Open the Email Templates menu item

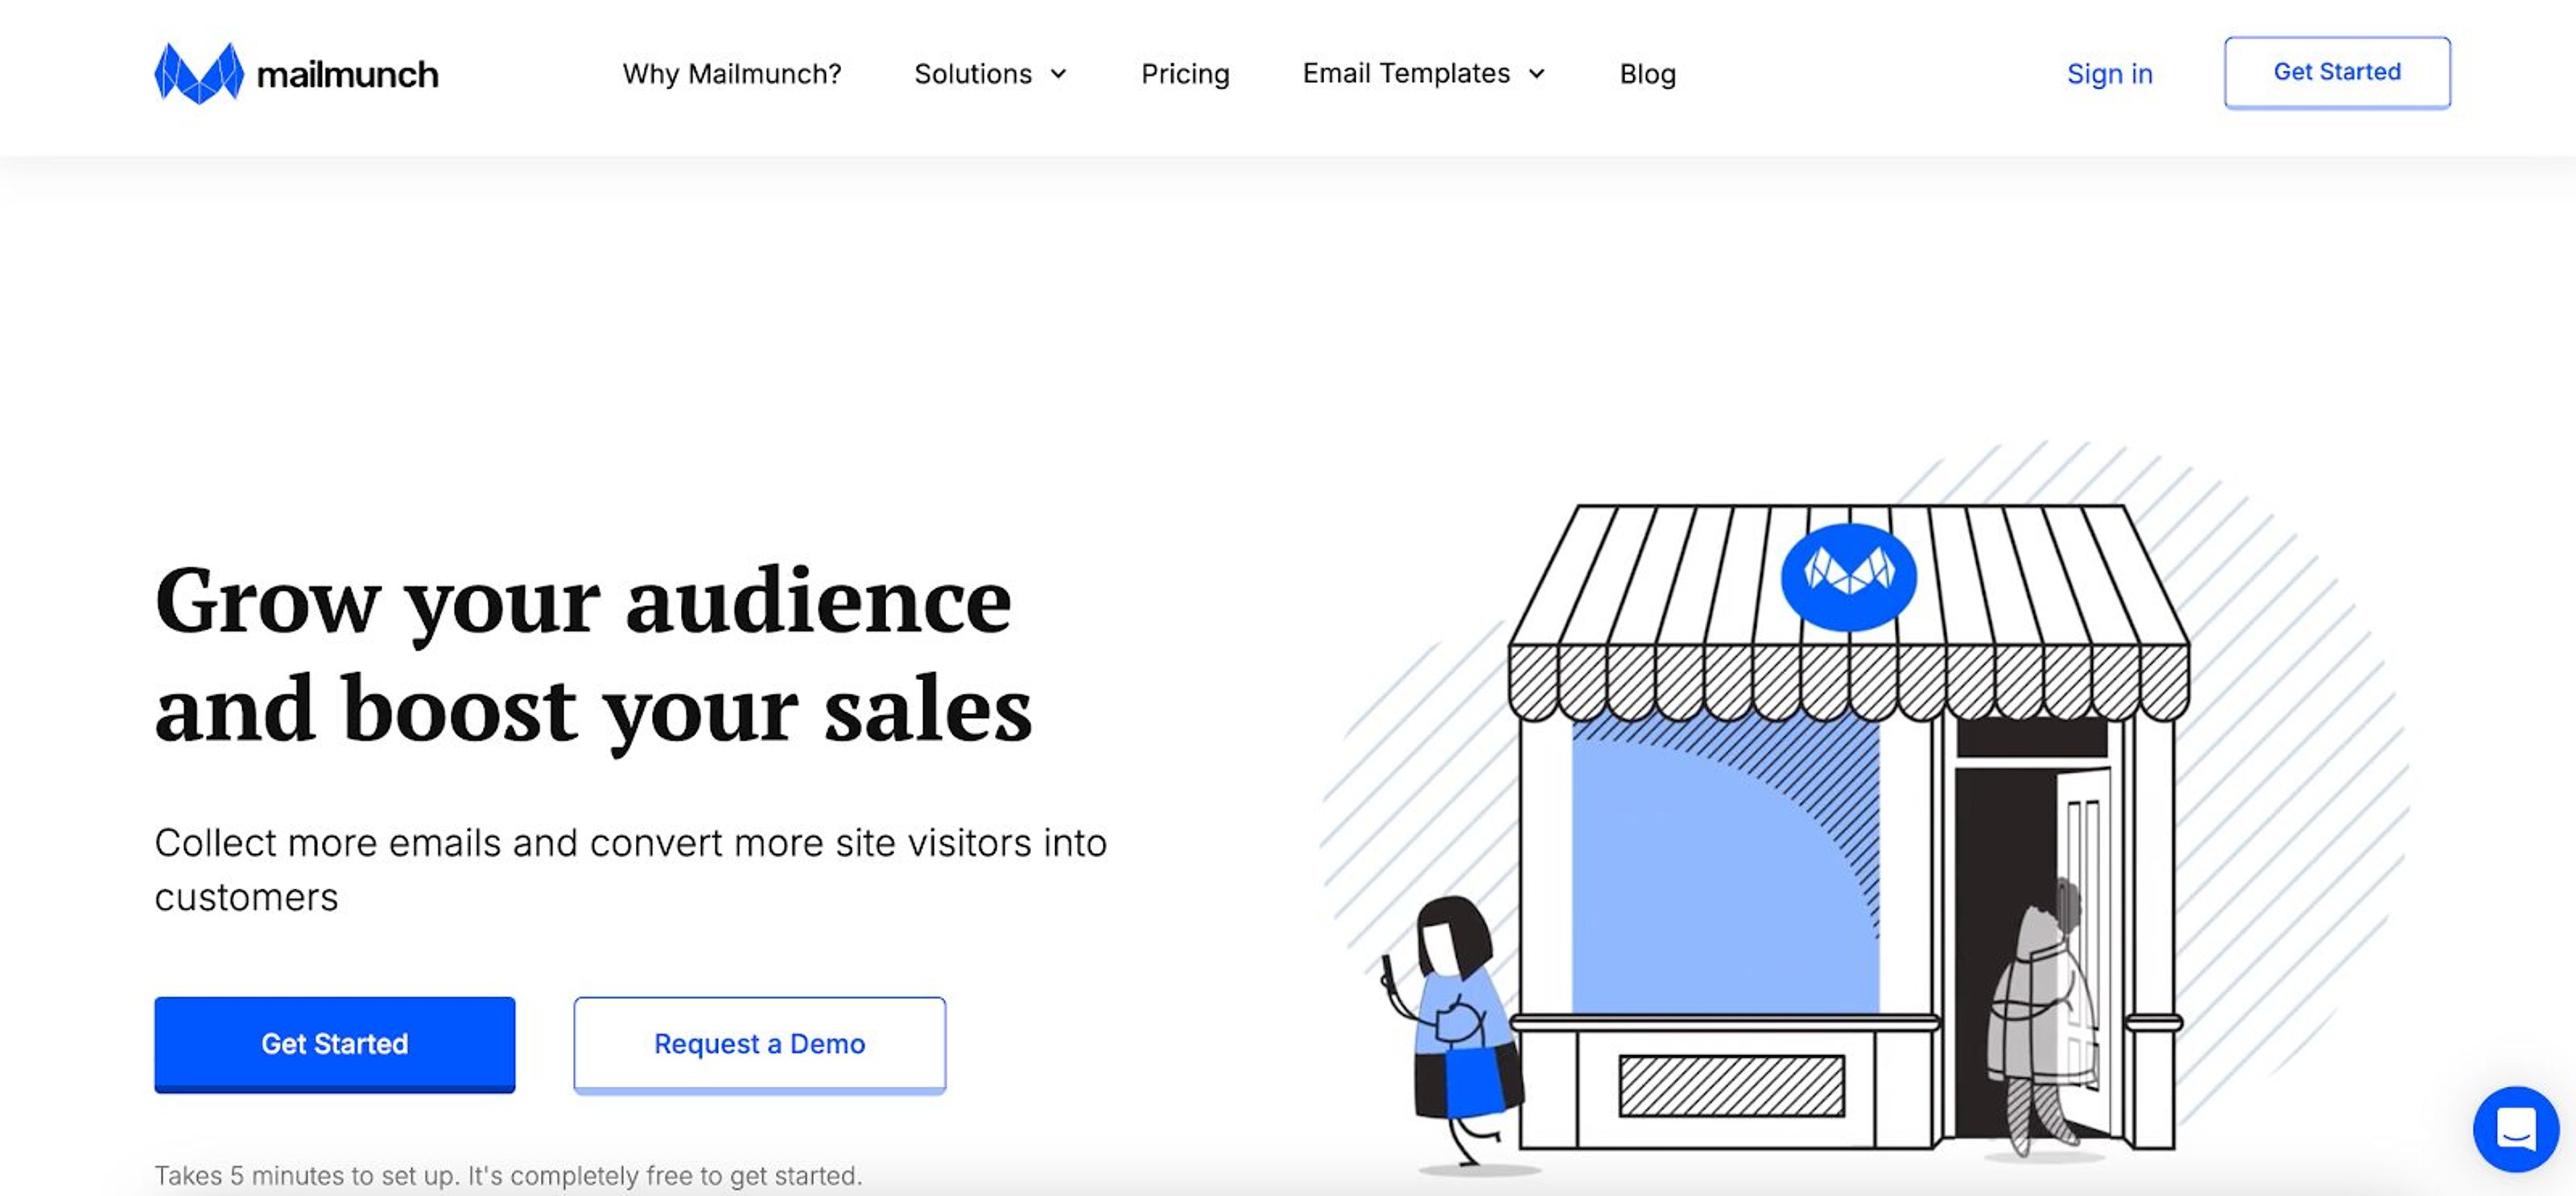point(1406,74)
